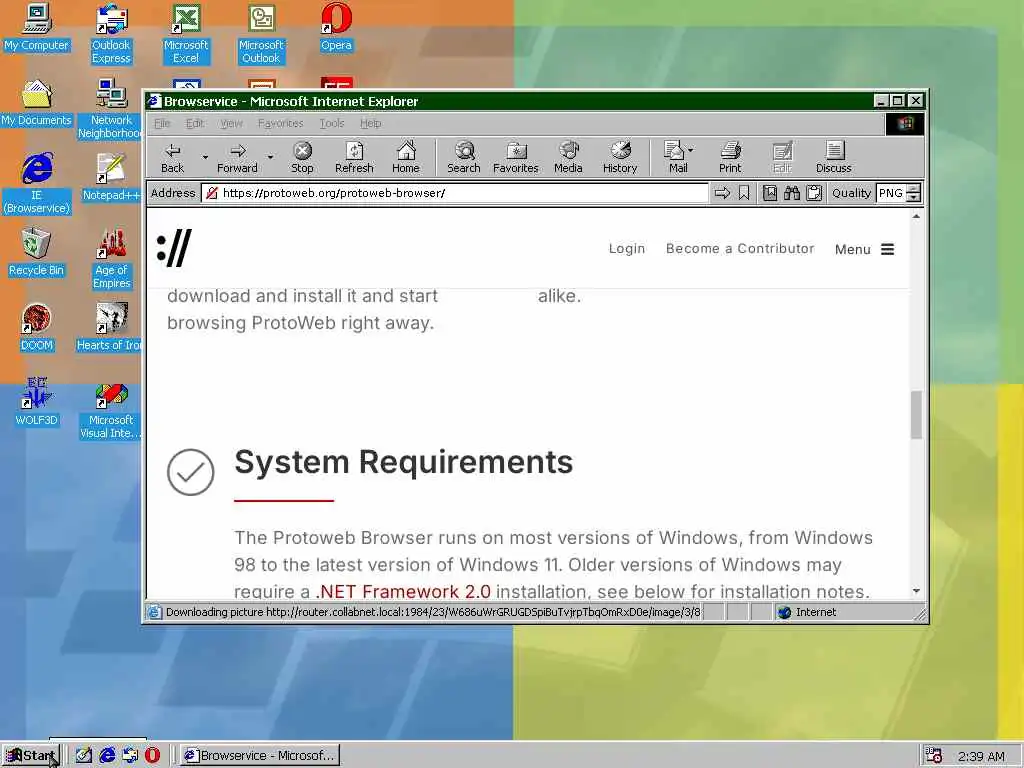This screenshot has width=1024, height=768.
Task: Open the Recycle Bin desktop icon
Action: [36, 253]
